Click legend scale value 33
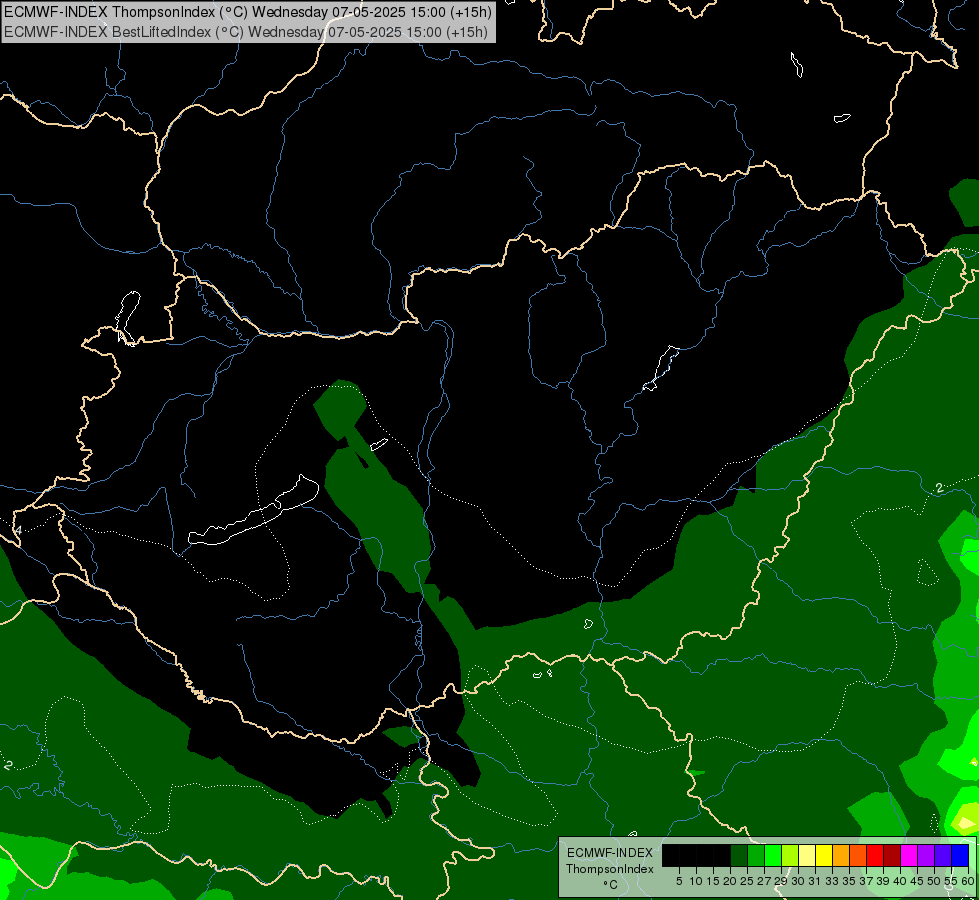Screen dimensions: 979x900 pos(832,881)
